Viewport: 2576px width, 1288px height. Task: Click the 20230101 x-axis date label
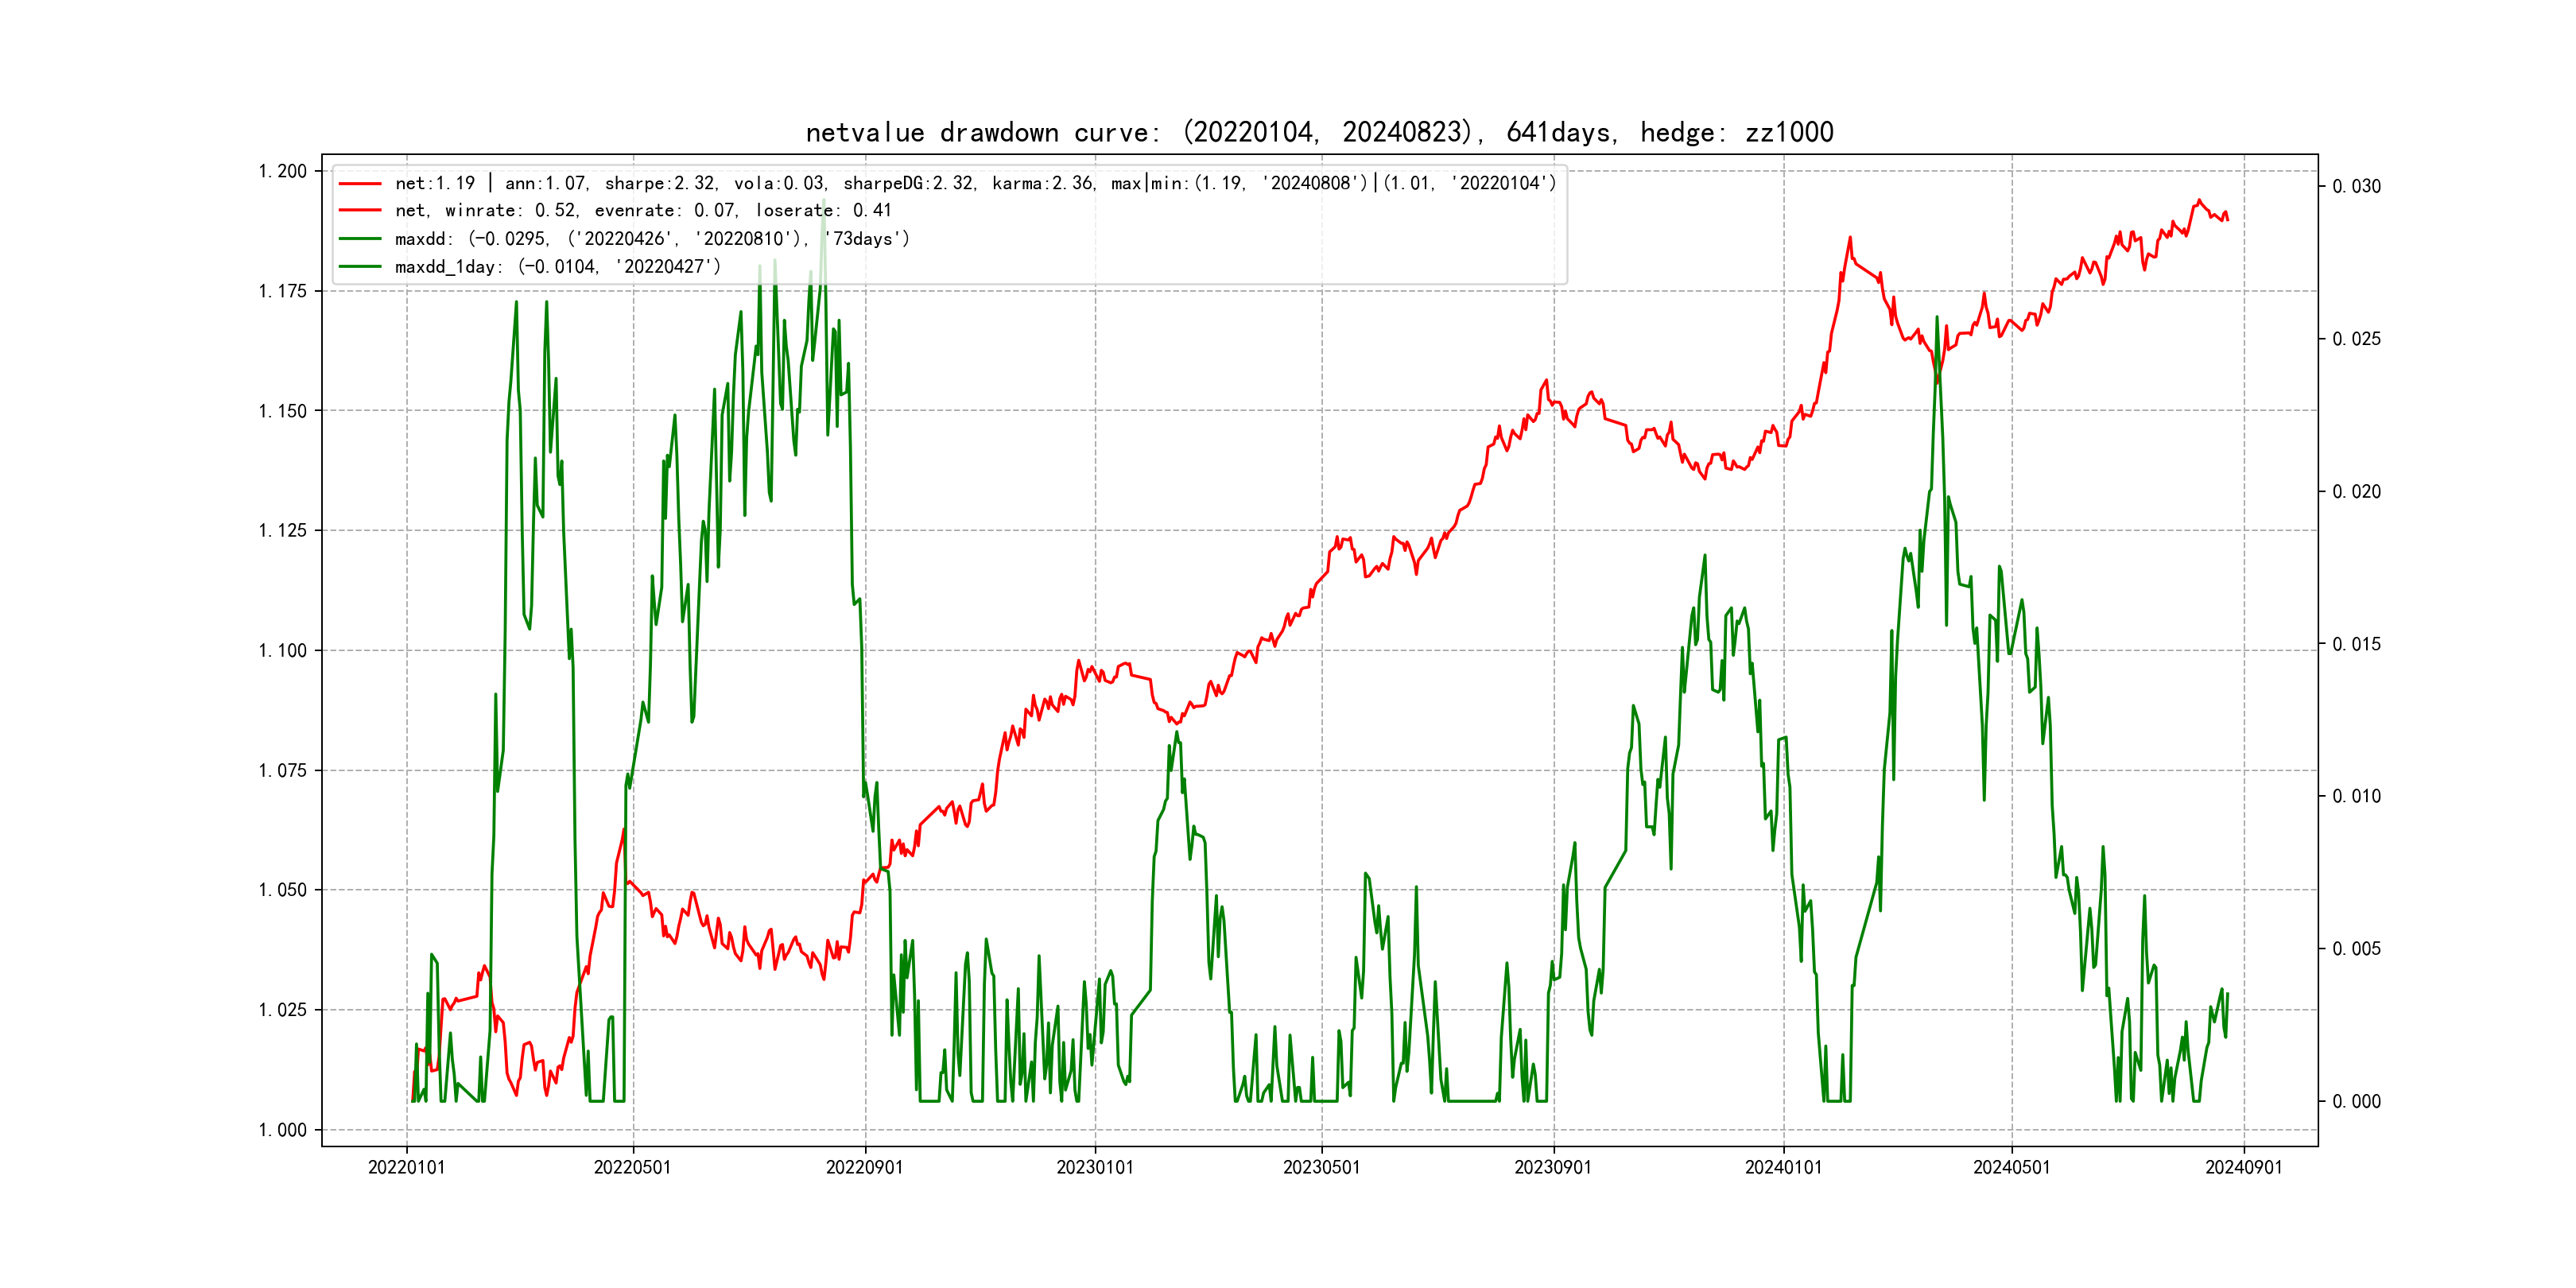(x=1095, y=1167)
